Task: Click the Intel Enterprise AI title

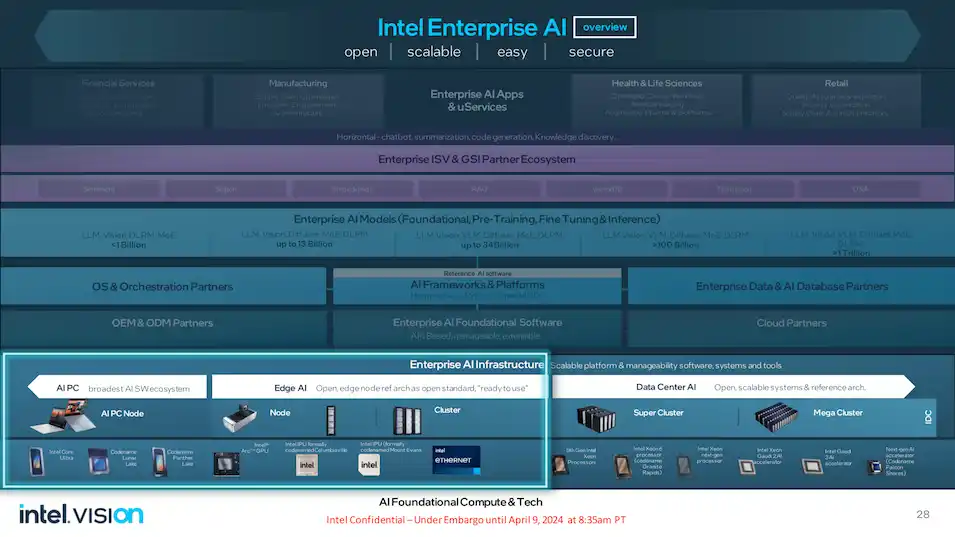Action: (x=472, y=27)
